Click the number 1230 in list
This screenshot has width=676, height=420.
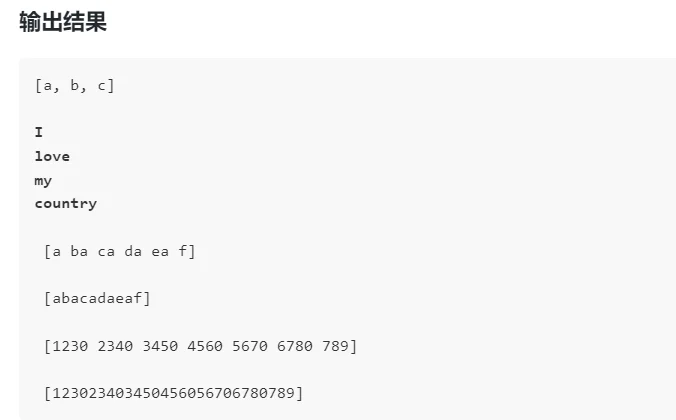70,346
